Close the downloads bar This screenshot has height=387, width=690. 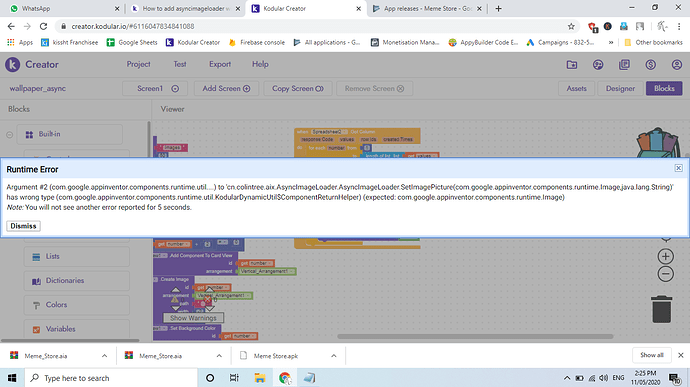tap(680, 355)
